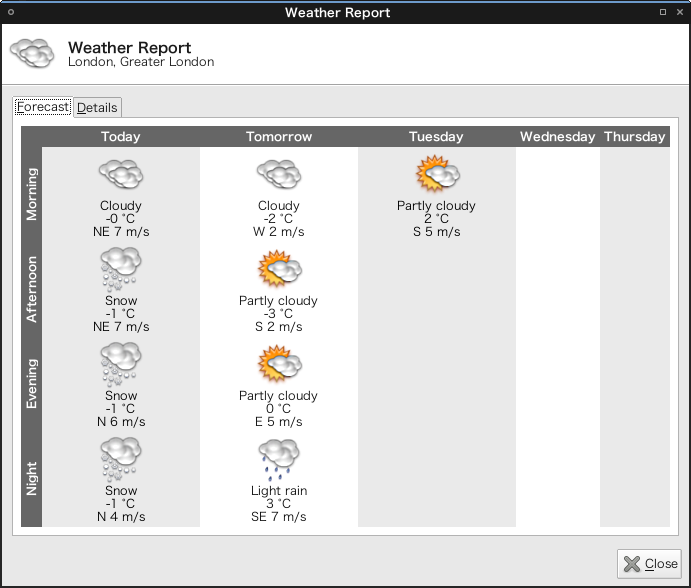Click the Afternoon row label
Screen dimensions: 691x588
coord(32,289)
